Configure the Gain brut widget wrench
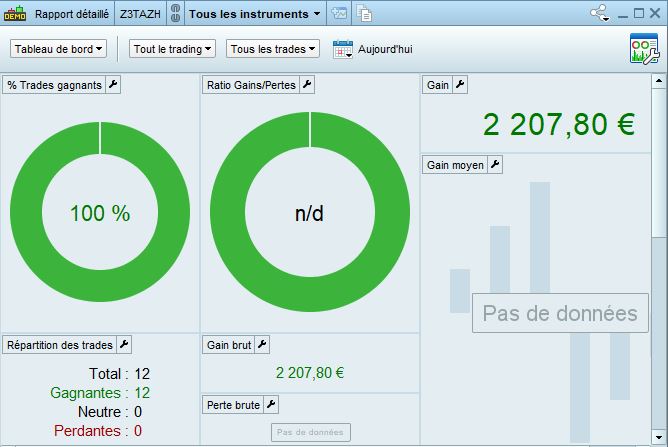 pyautogui.click(x=262, y=344)
